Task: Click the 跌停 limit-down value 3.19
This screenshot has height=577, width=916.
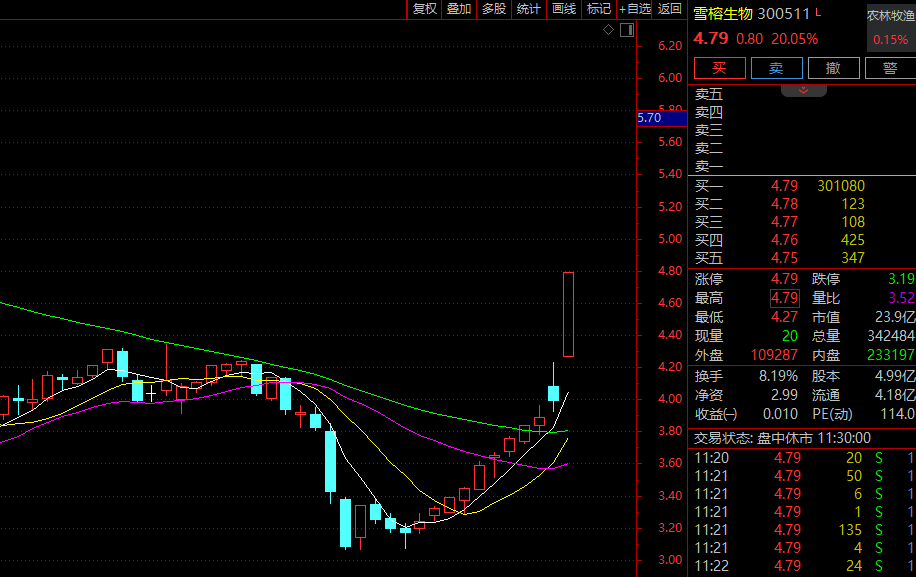Action: (901, 279)
